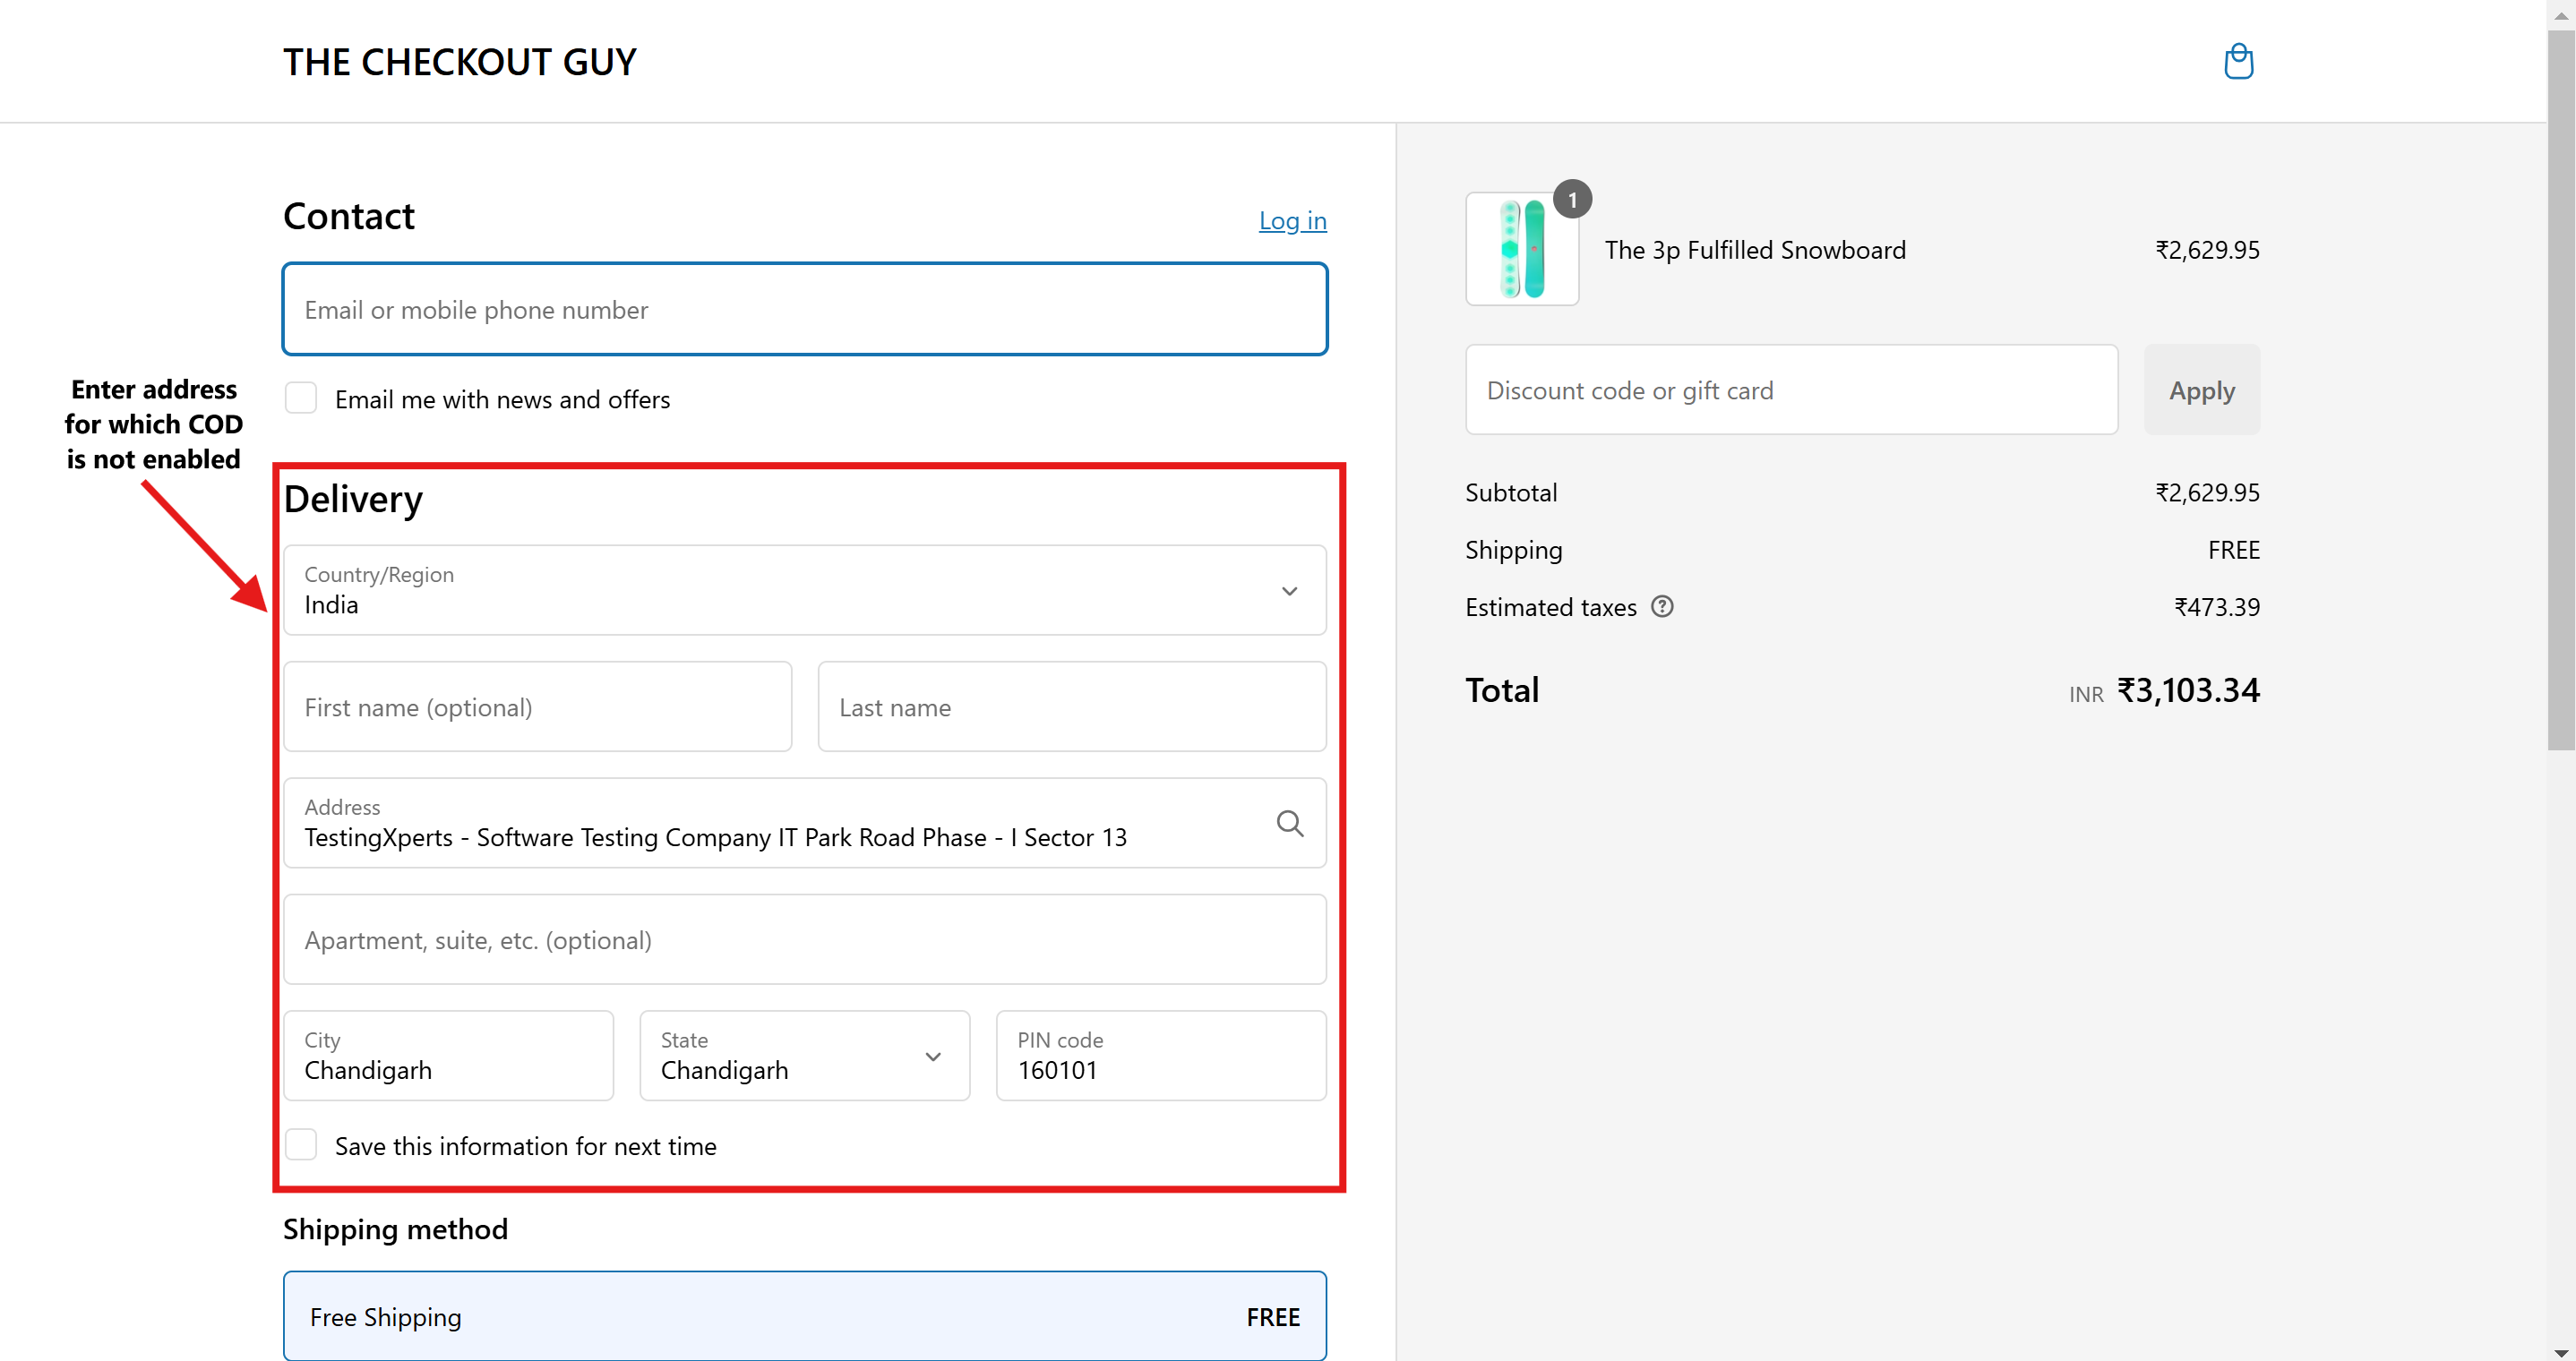
Task: Click the estimated taxes help icon
Action: tap(1661, 606)
